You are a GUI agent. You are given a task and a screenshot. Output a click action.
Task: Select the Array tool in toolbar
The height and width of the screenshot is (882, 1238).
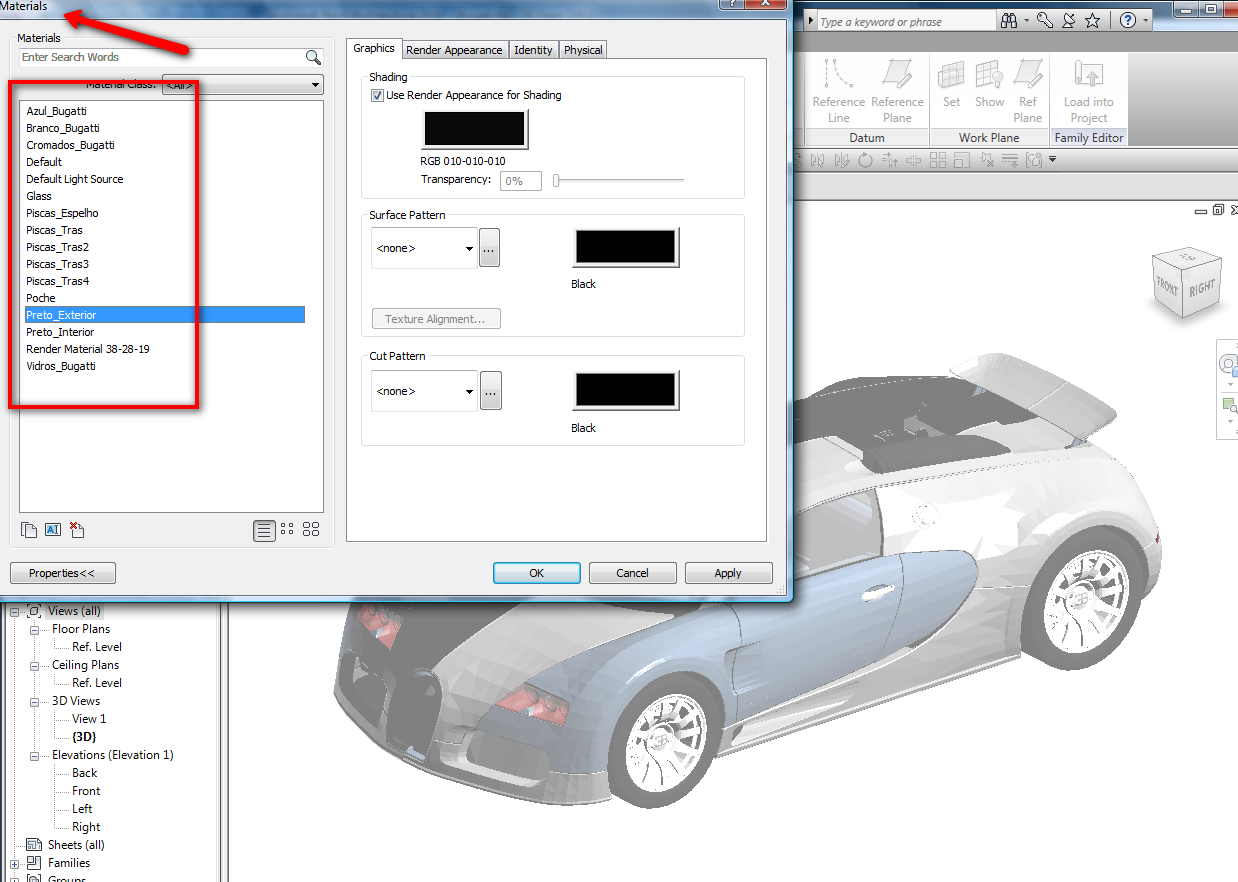click(937, 160)
